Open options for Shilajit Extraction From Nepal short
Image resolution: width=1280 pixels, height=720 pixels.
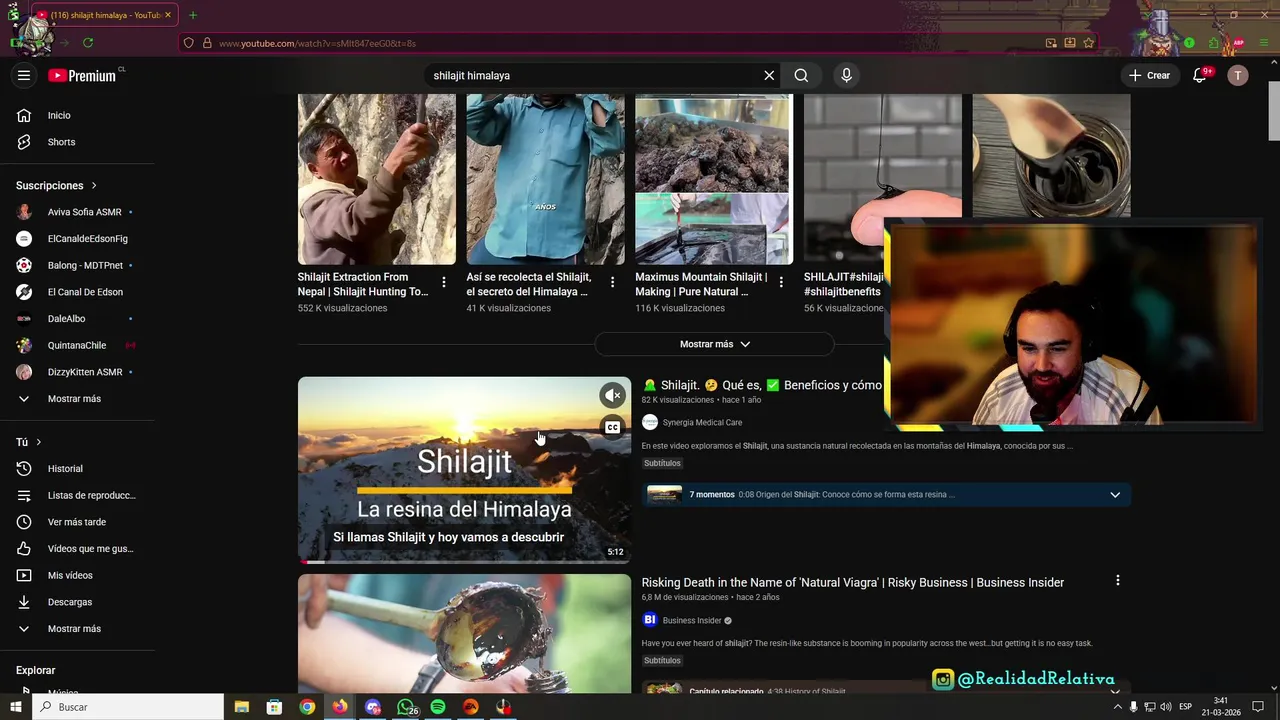tap(444, 283)
